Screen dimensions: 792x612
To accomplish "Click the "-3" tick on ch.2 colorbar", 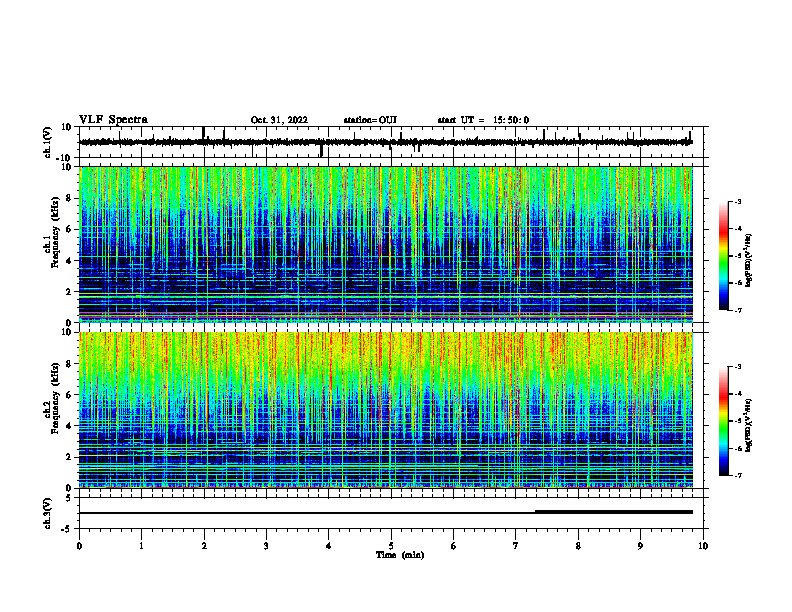I will [738, 367].
